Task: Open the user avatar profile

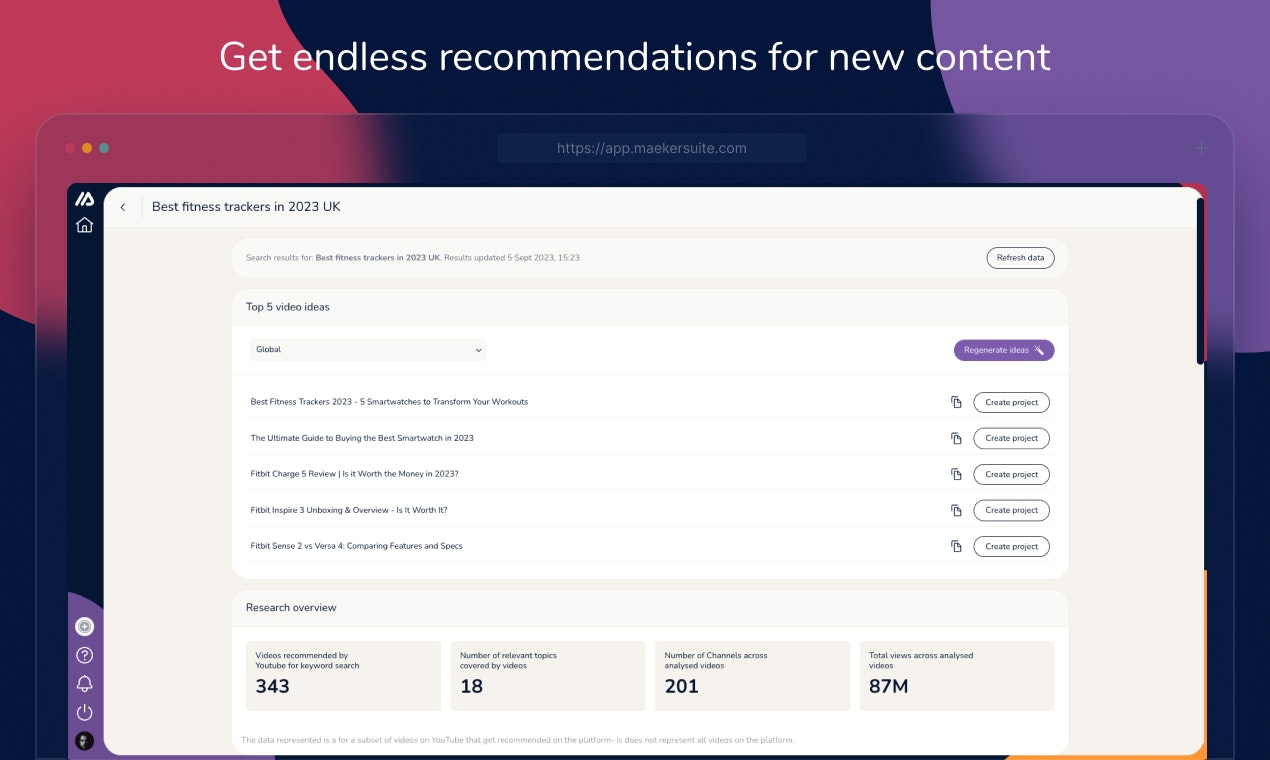Action: (x=85, y=741)
